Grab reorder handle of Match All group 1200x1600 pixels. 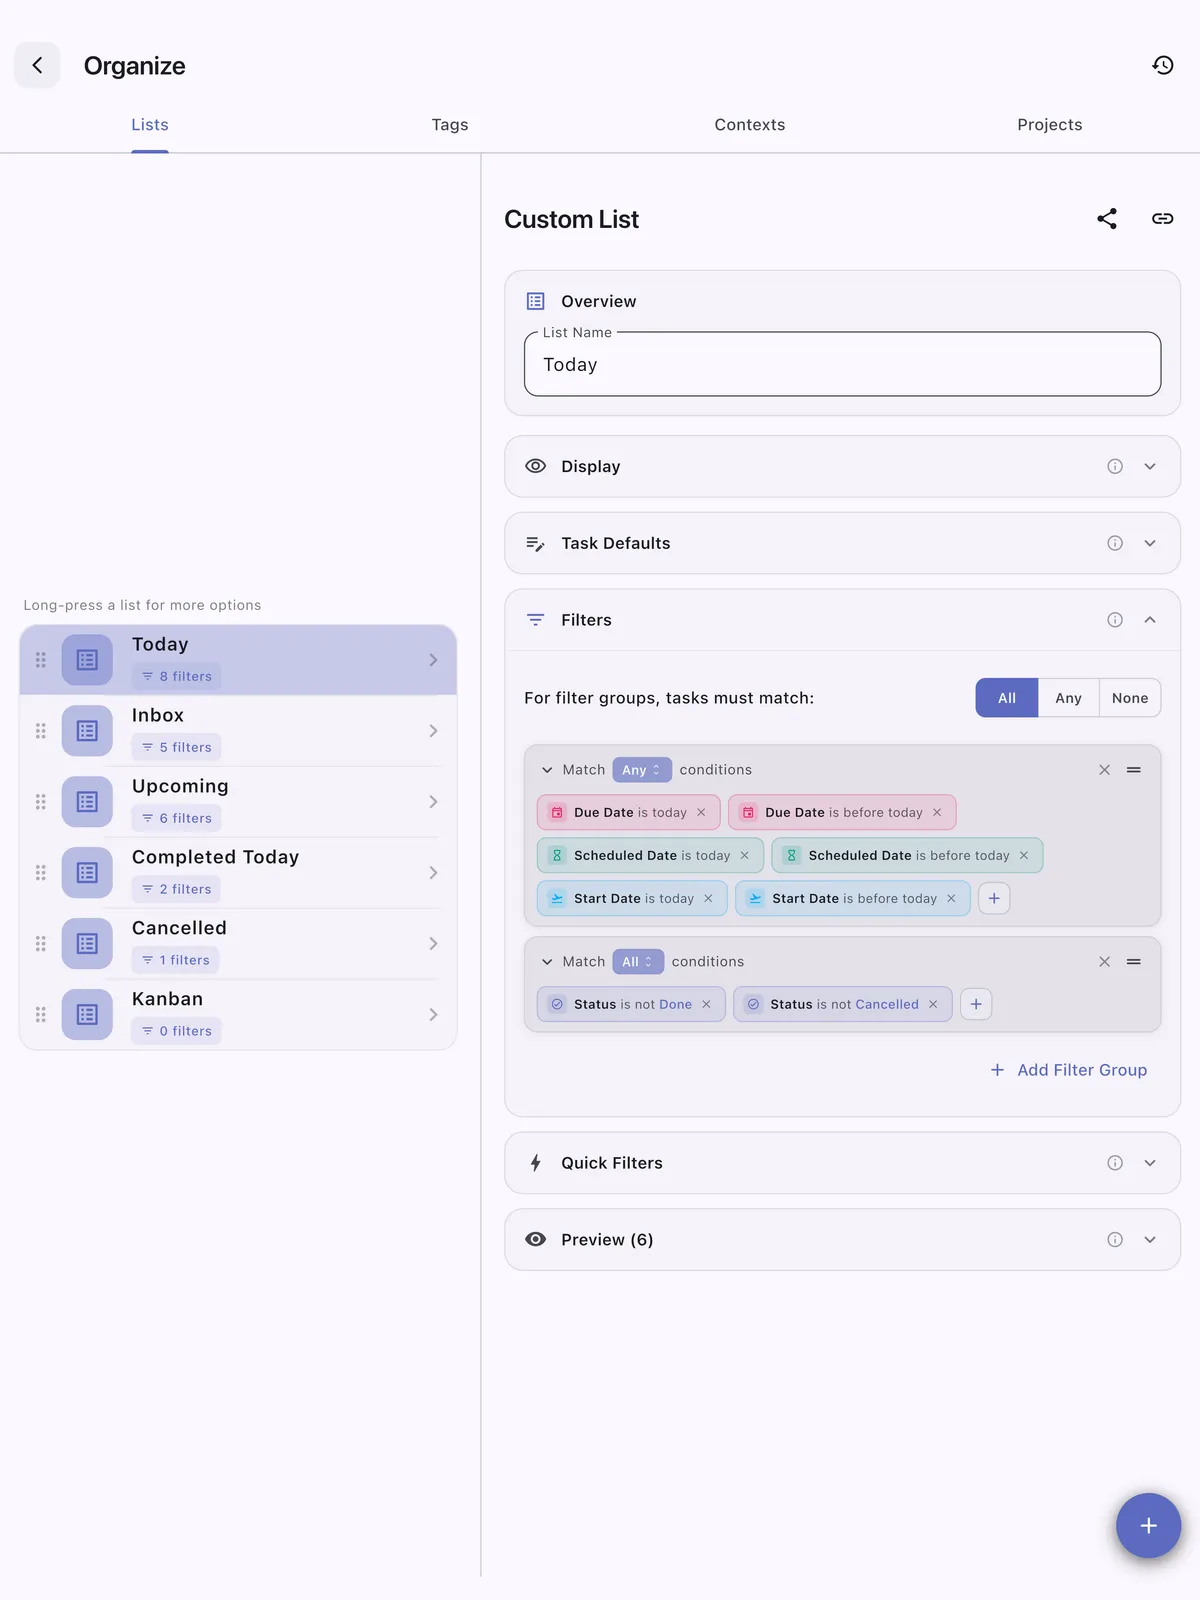click(1134, 962)
